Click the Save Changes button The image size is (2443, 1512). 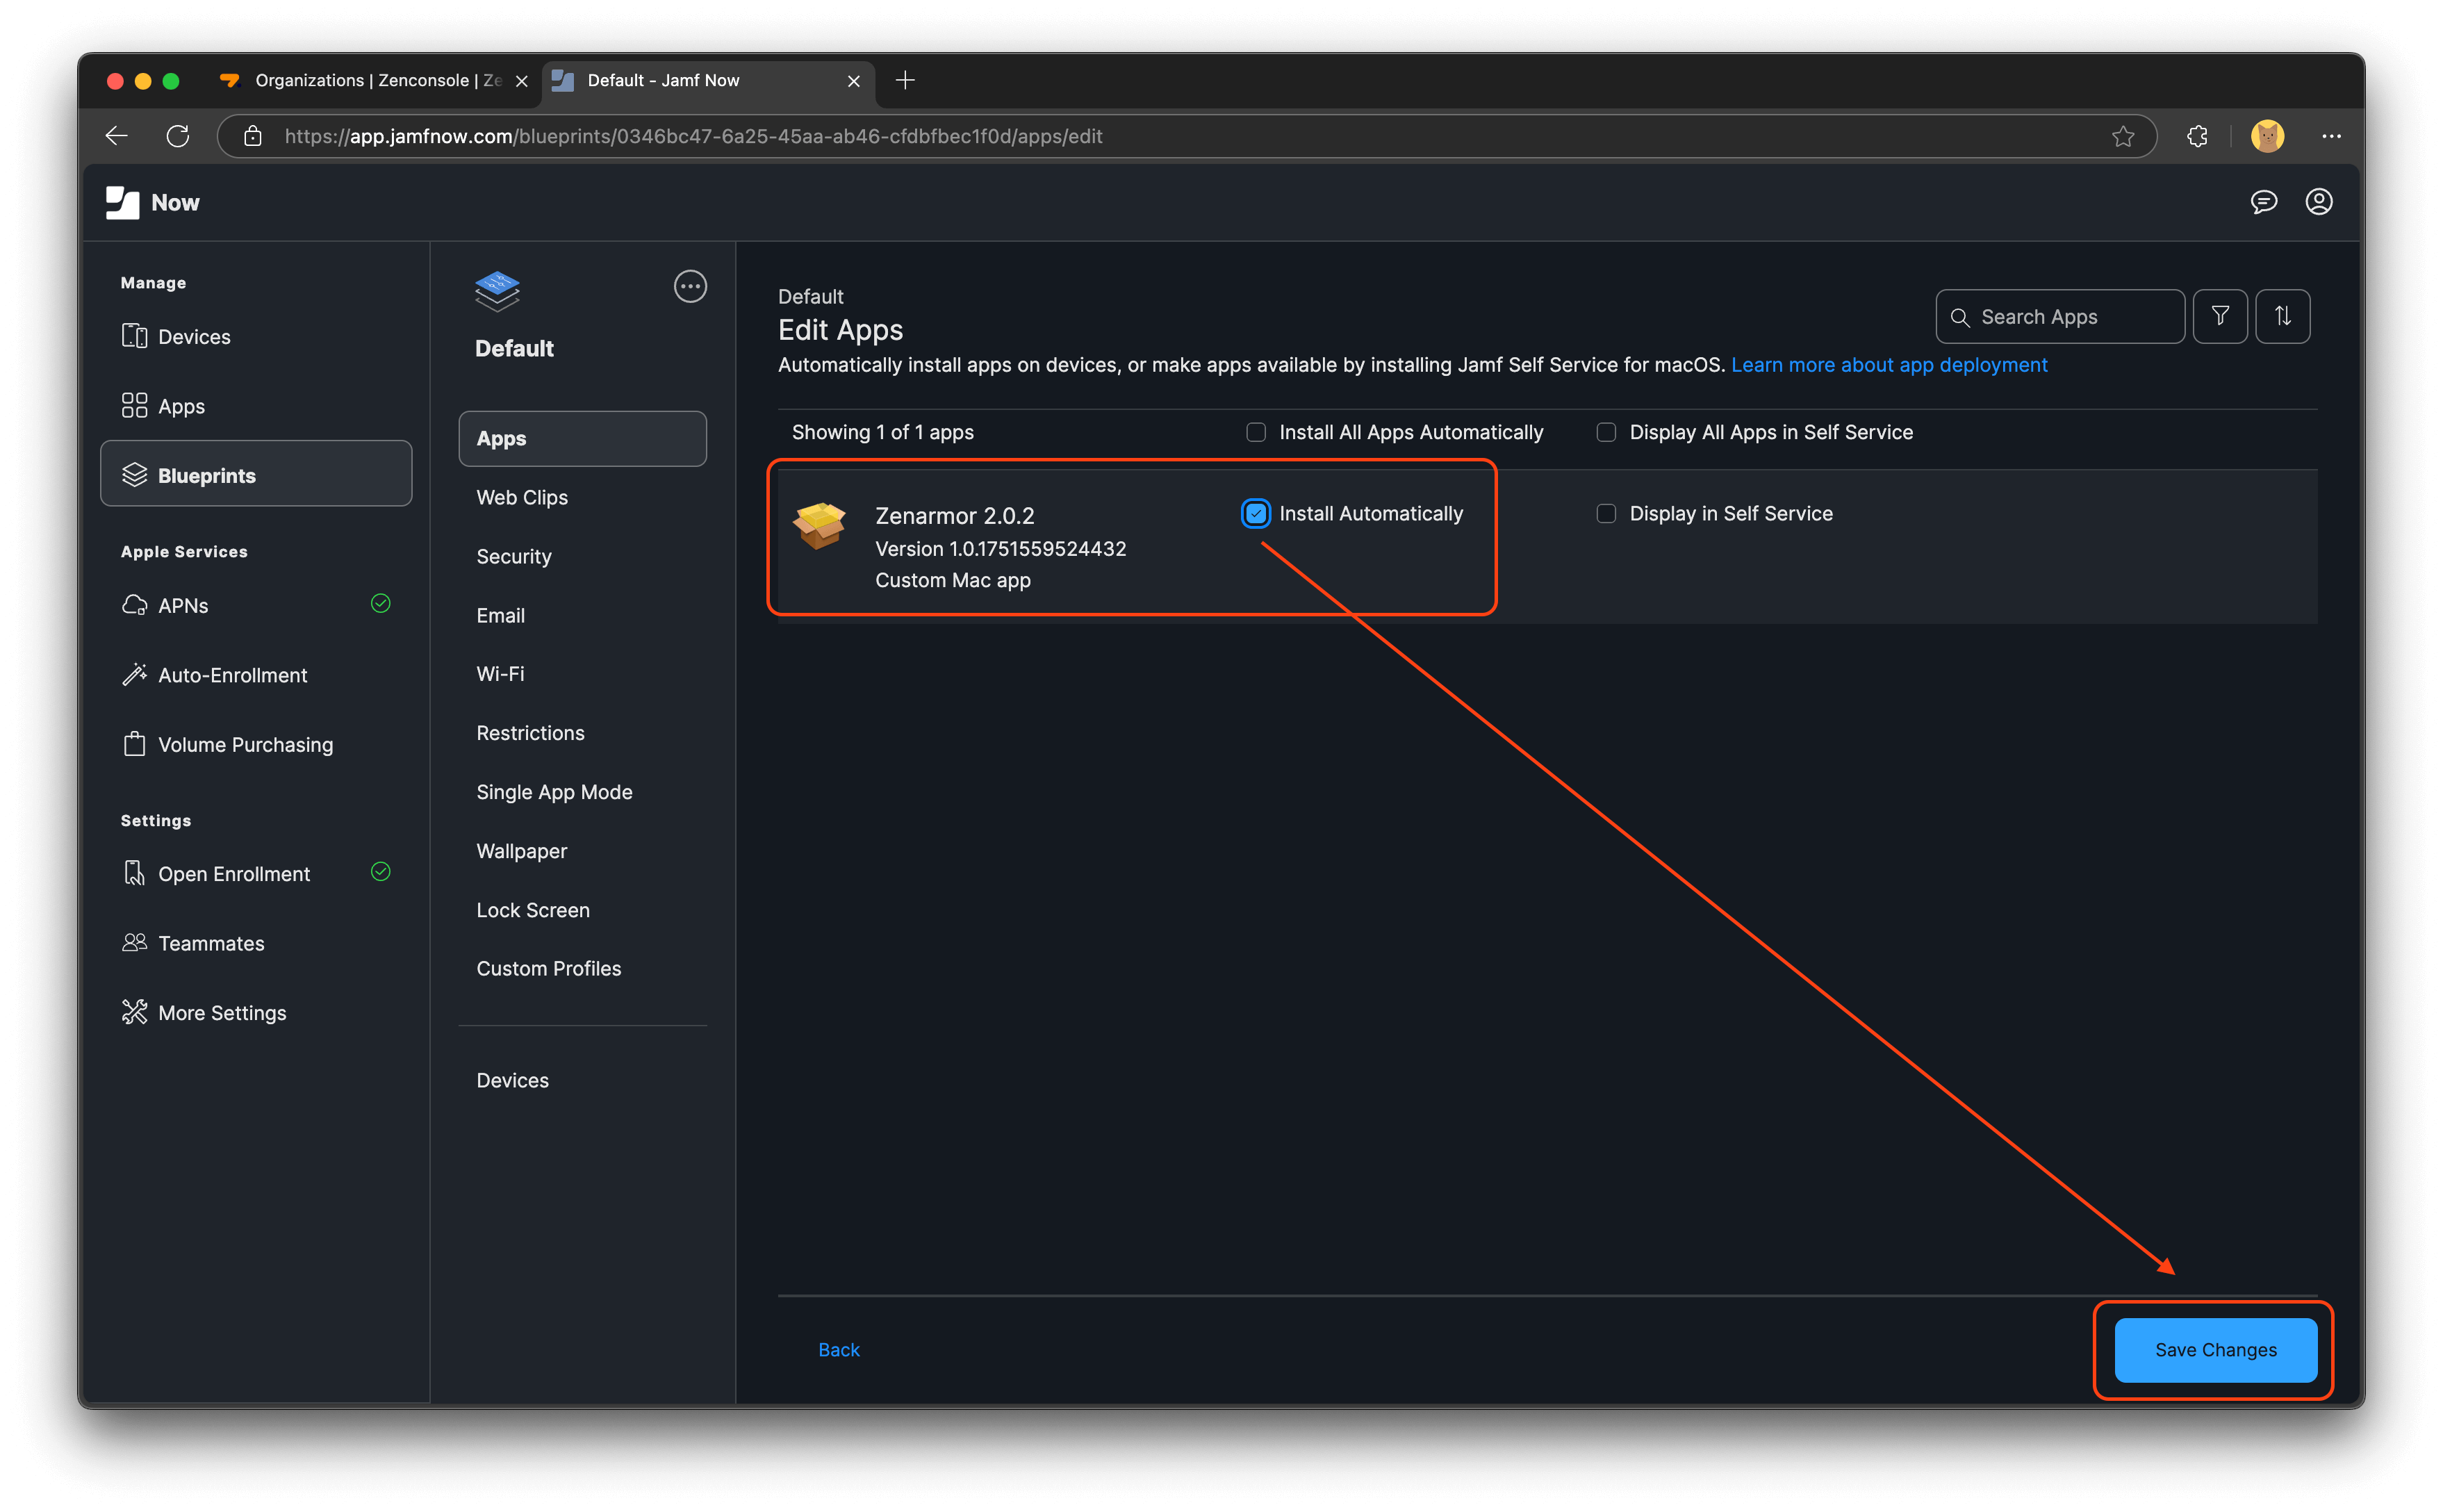(2214, 1349)
